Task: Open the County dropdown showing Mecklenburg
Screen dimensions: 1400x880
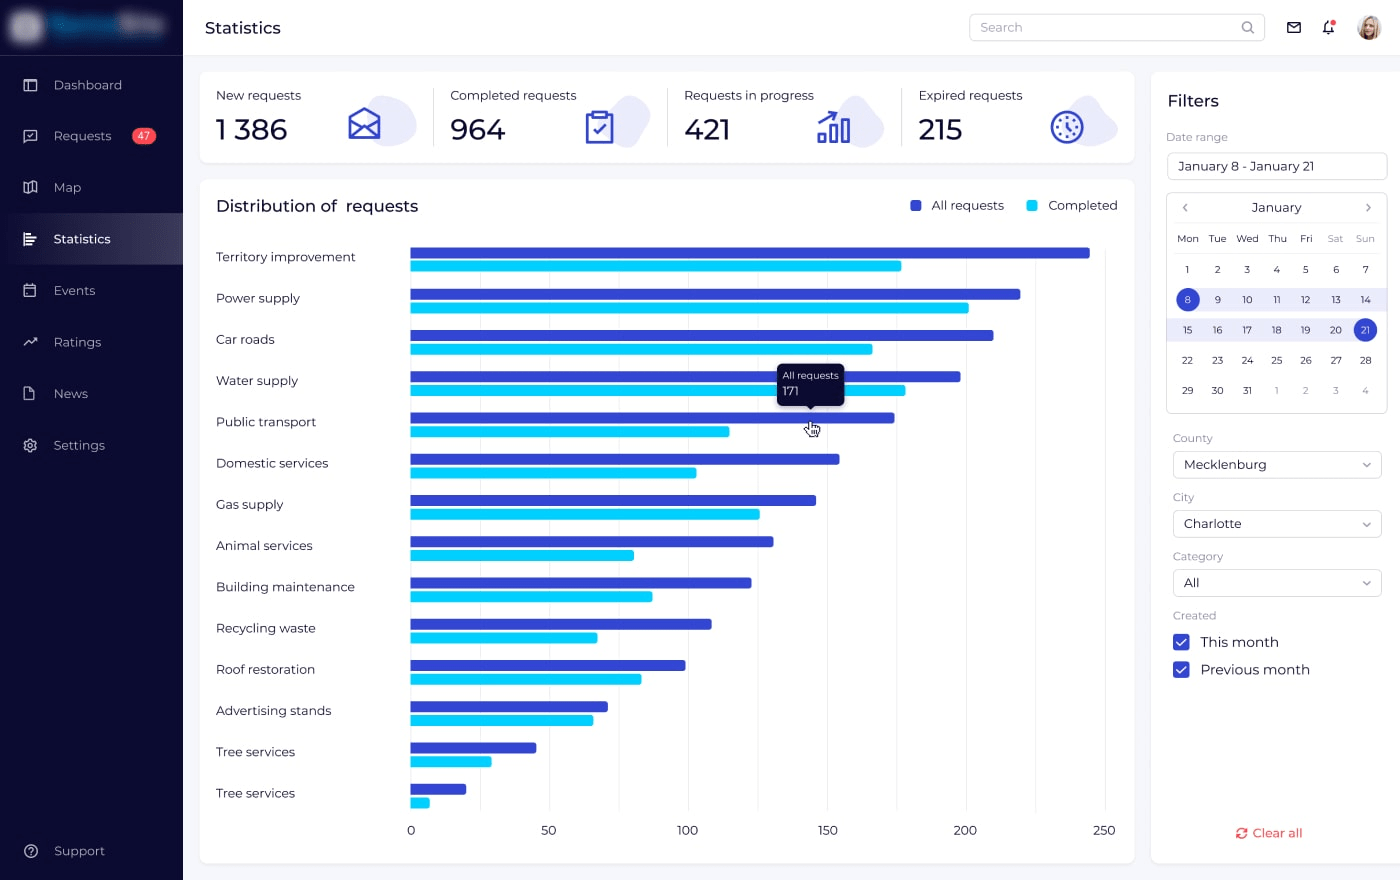Action: click(x=1277, y=464)
